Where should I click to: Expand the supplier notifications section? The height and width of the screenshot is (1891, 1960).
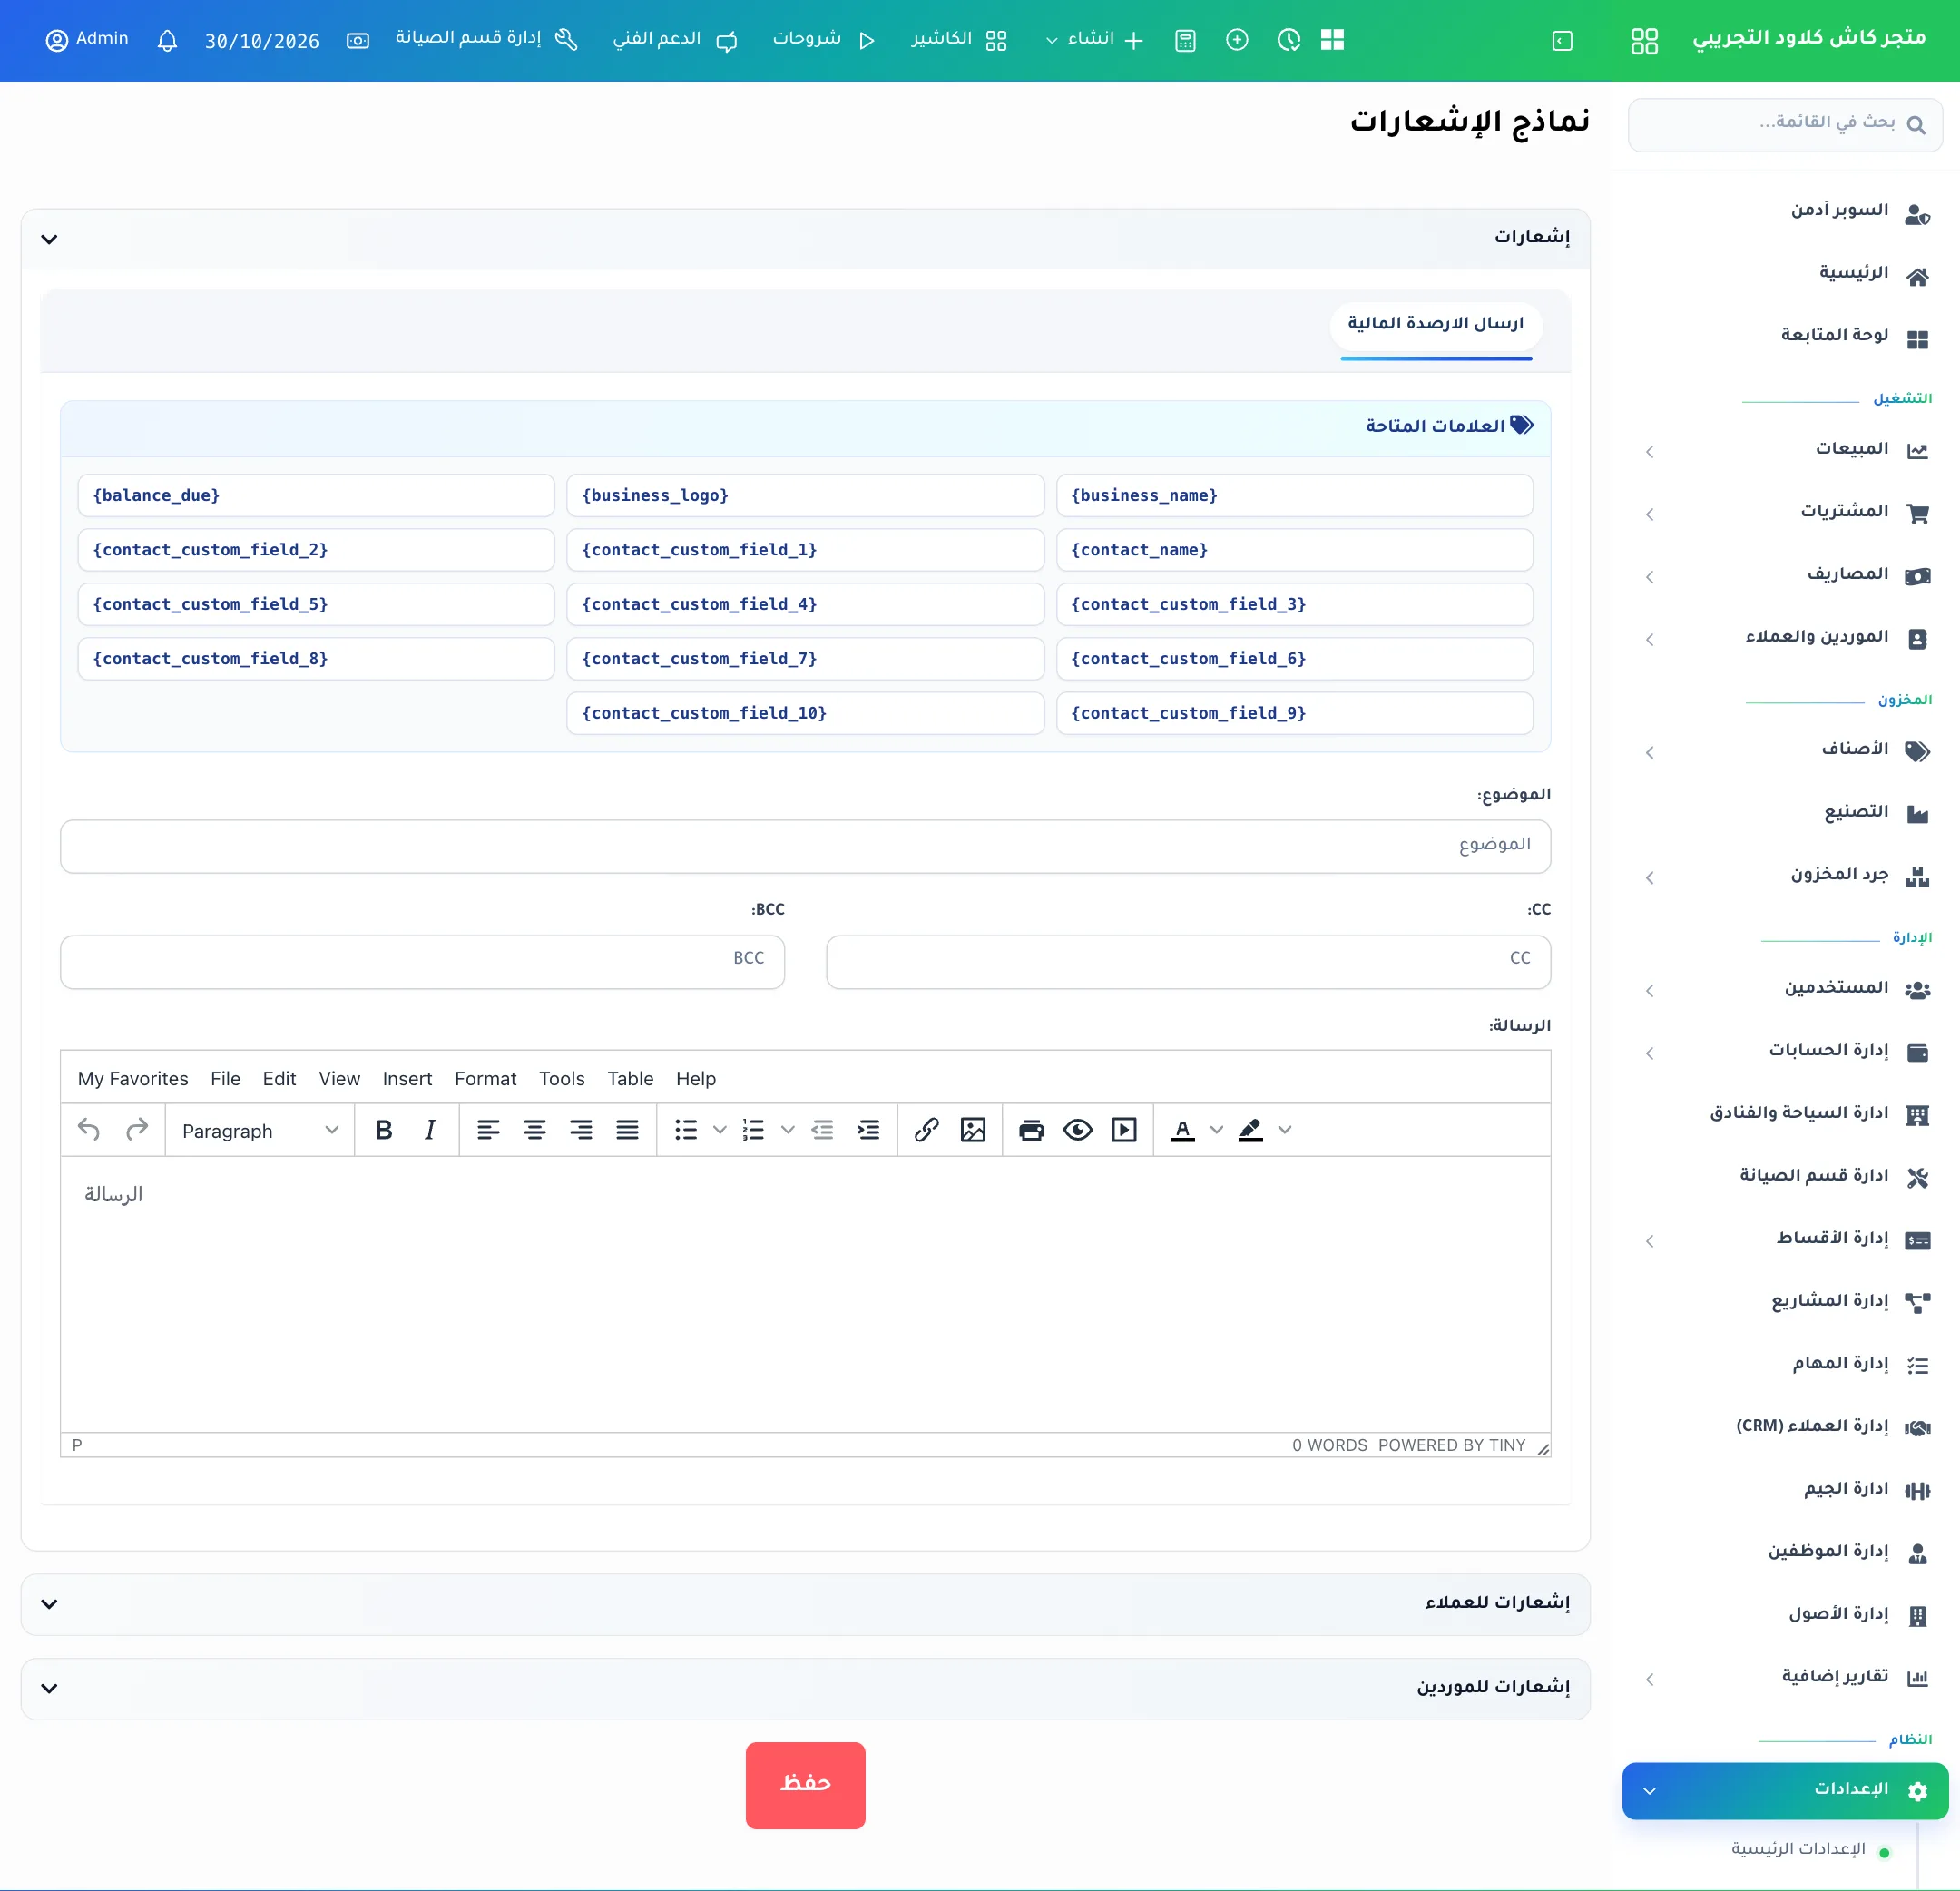click(805, 1688)
